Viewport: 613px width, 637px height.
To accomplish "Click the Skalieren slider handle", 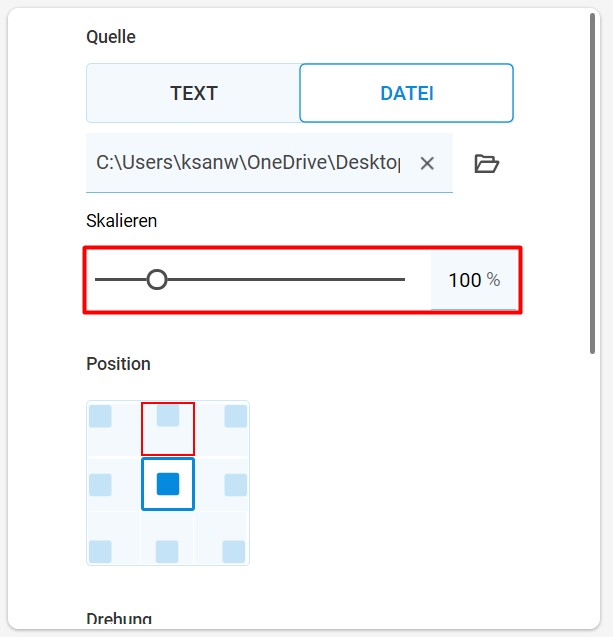I will [x=157, y=280].
